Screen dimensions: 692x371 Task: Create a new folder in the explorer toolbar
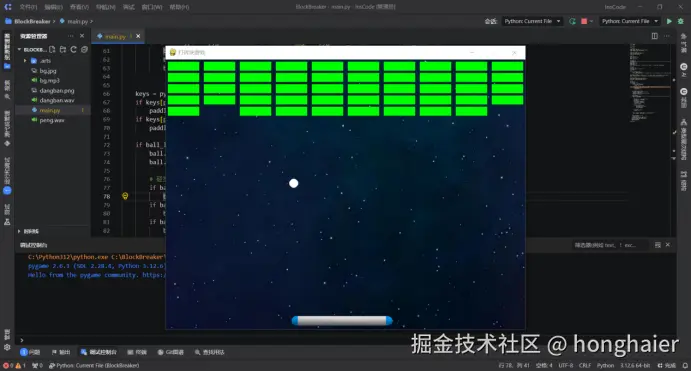(63, 49)
